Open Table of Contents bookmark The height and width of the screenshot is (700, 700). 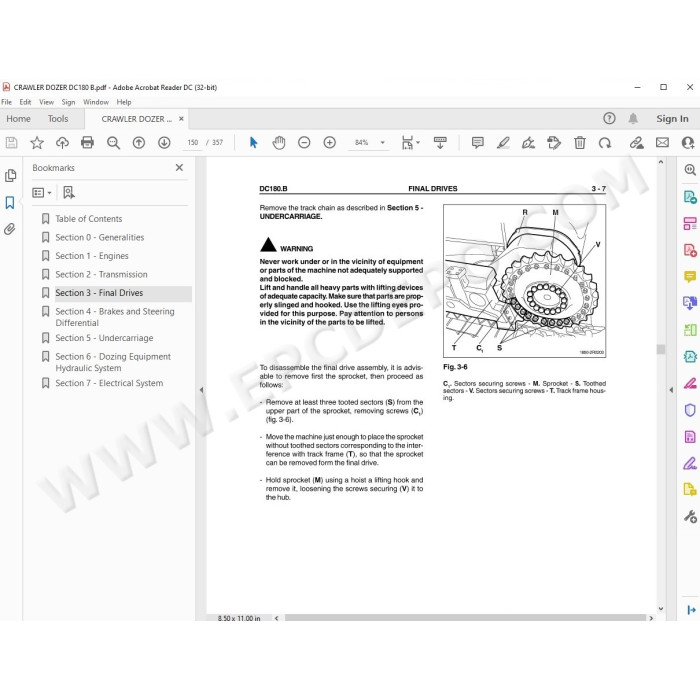pos(88,219)
